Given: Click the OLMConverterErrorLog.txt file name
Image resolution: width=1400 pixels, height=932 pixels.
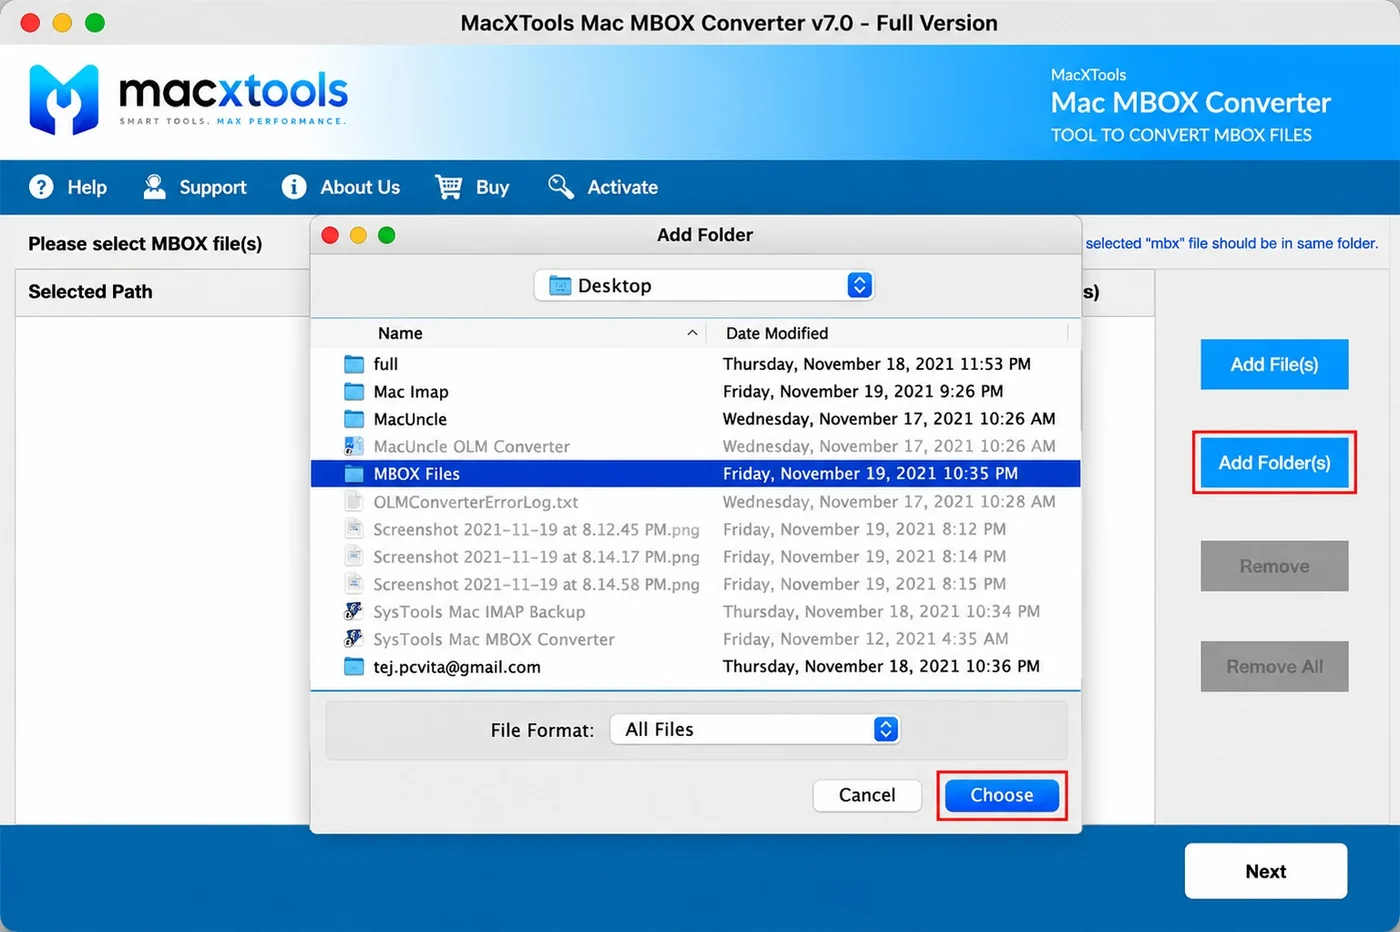Looking at the screenshot, I should coord(476,502).
